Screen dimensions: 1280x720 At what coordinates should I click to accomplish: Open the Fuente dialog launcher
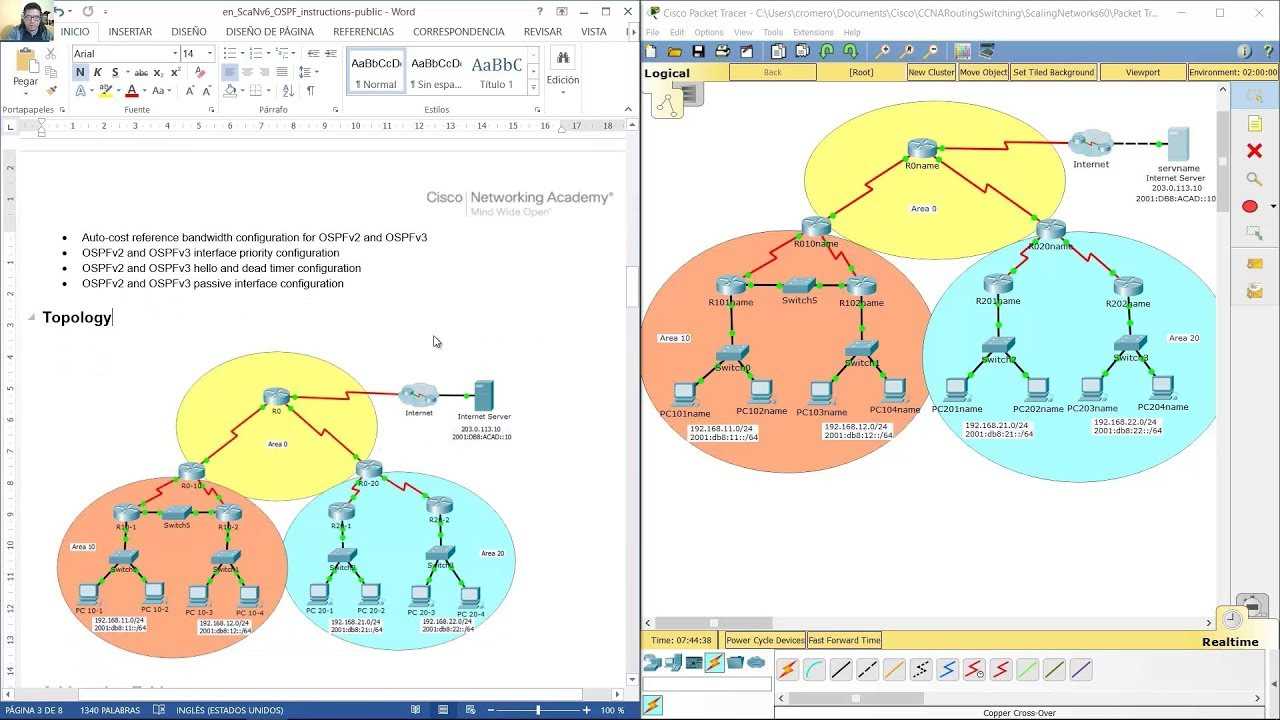pyautogui.click(x=210, y=109)
